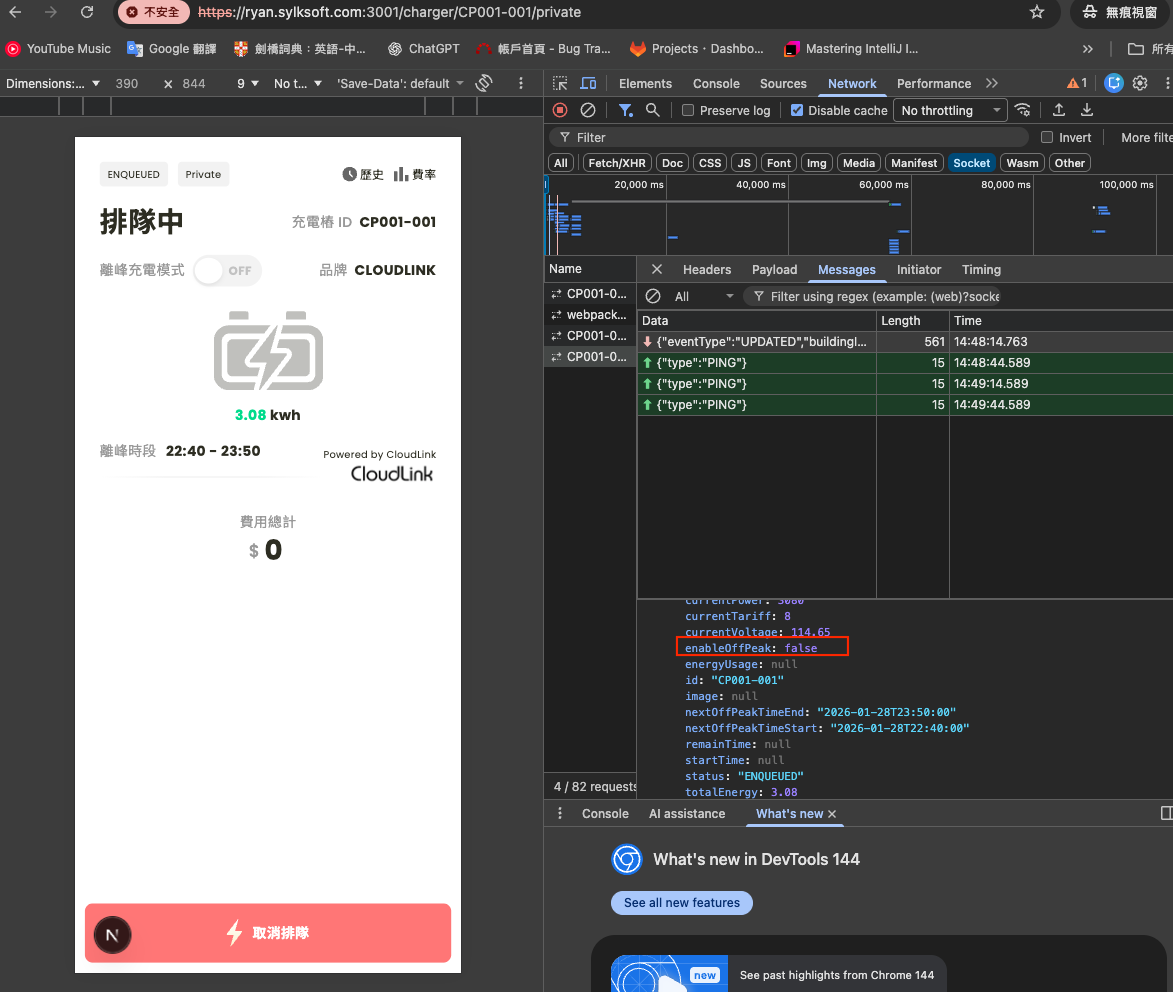
Task: Open the Payload tab in request details
Action: [774, 270]
